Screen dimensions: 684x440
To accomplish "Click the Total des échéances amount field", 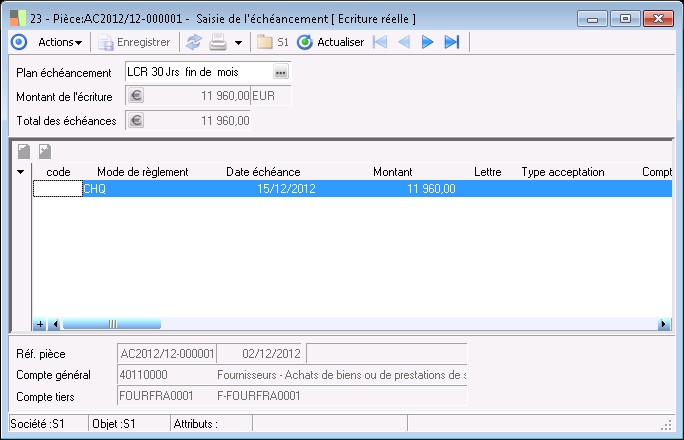I will [198, 120].
